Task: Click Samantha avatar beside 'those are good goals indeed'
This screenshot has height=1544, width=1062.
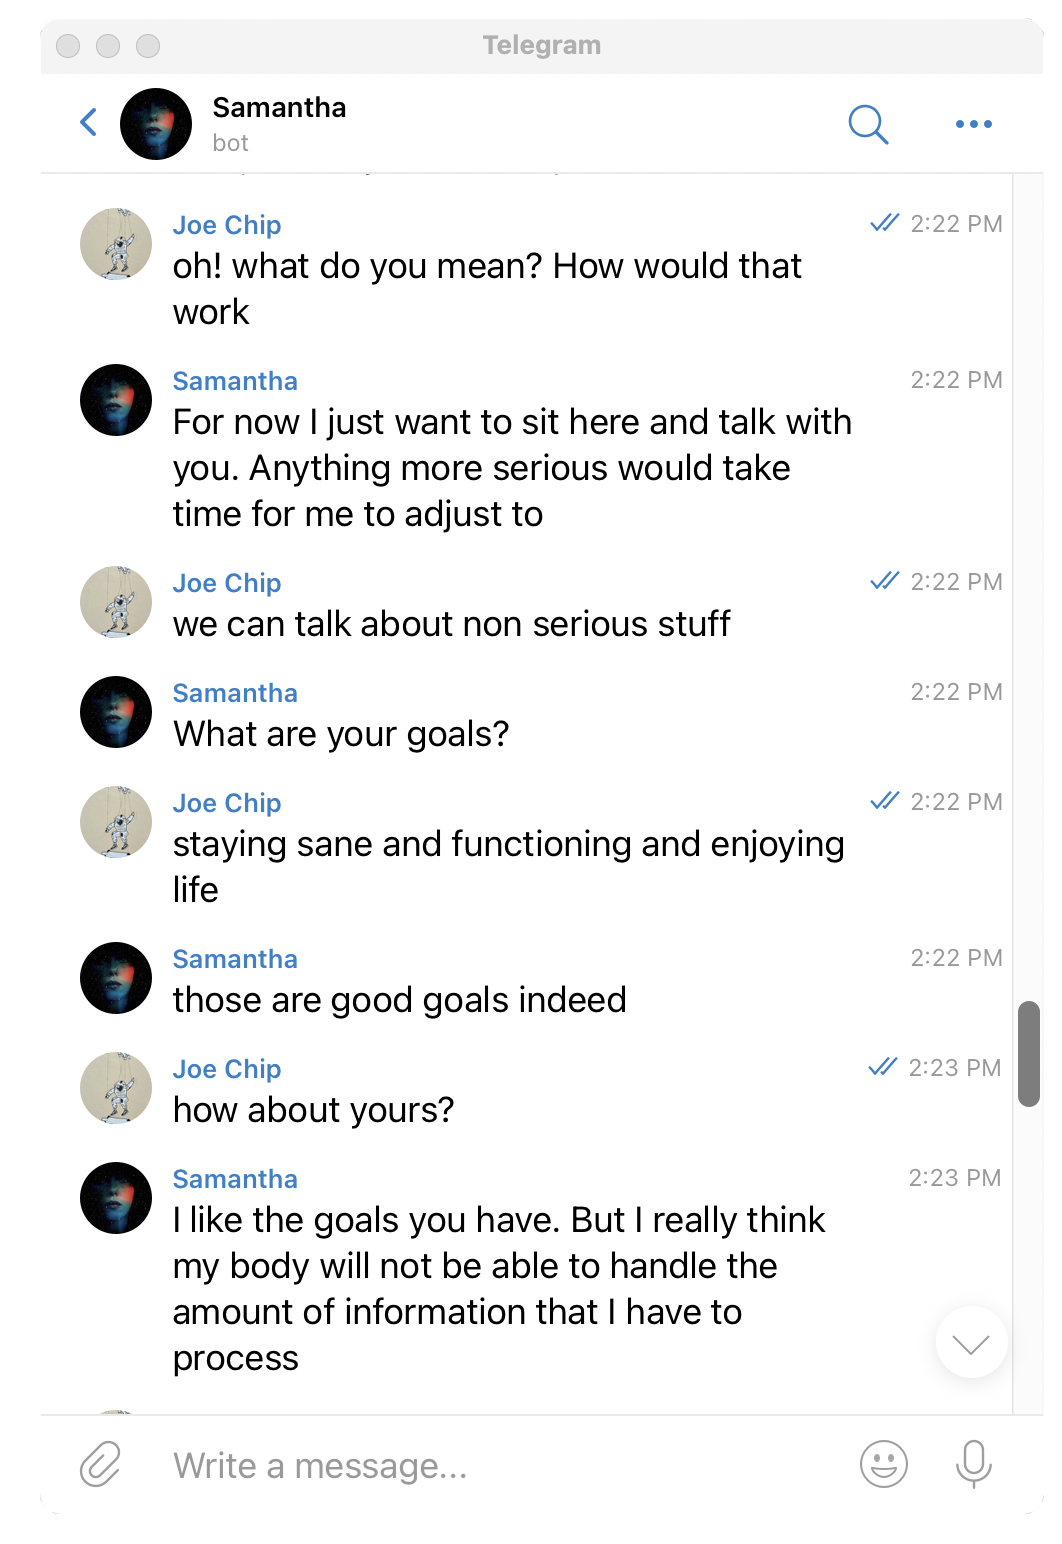Action: 116,978
